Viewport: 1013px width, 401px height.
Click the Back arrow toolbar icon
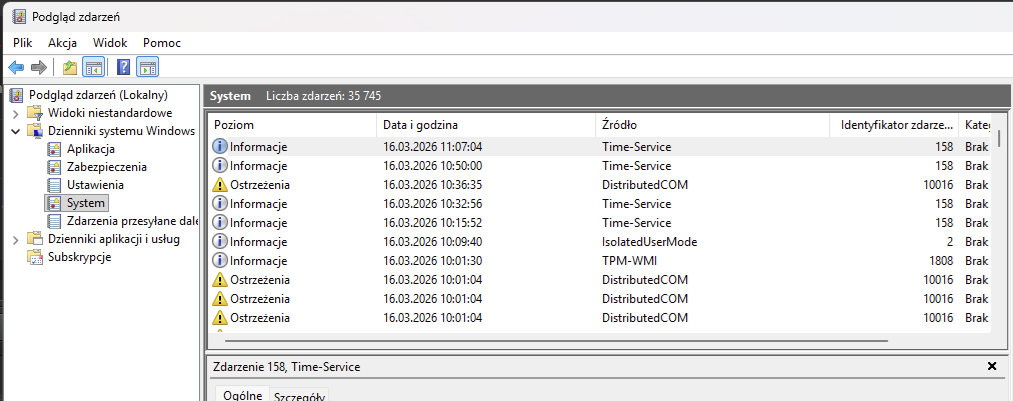pos(16,68)
